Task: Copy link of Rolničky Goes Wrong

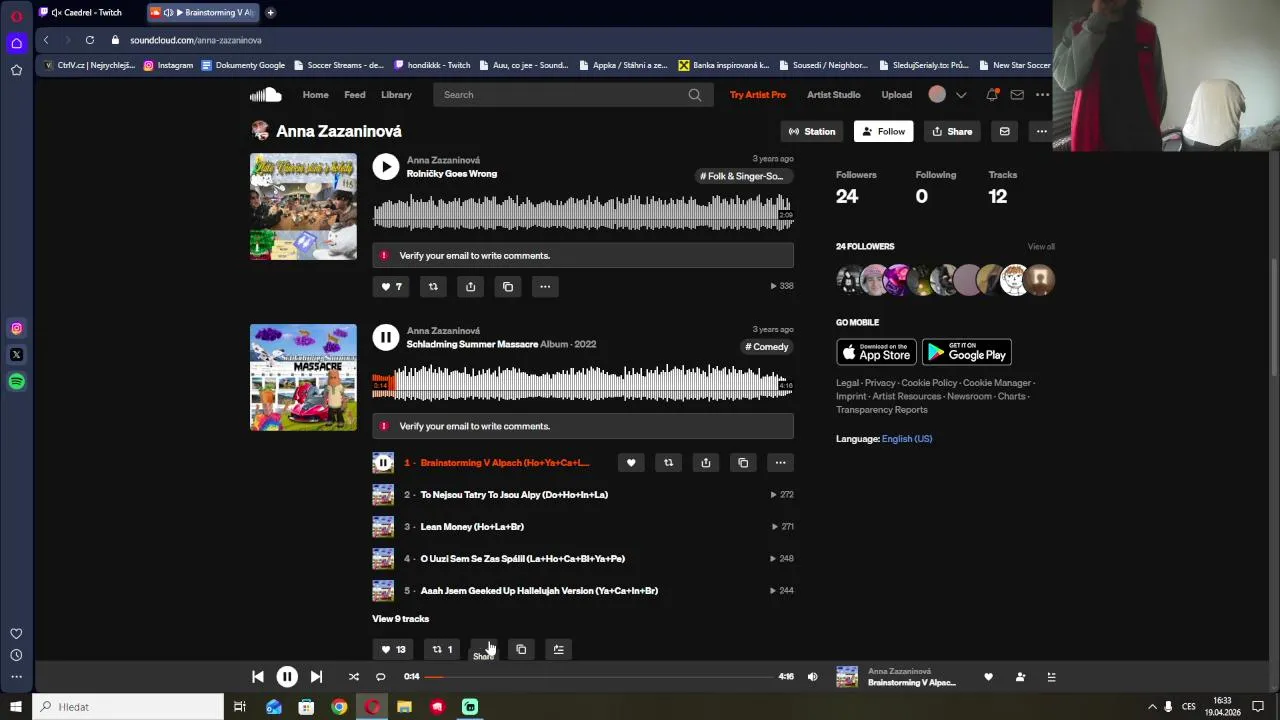Action: 508,287
